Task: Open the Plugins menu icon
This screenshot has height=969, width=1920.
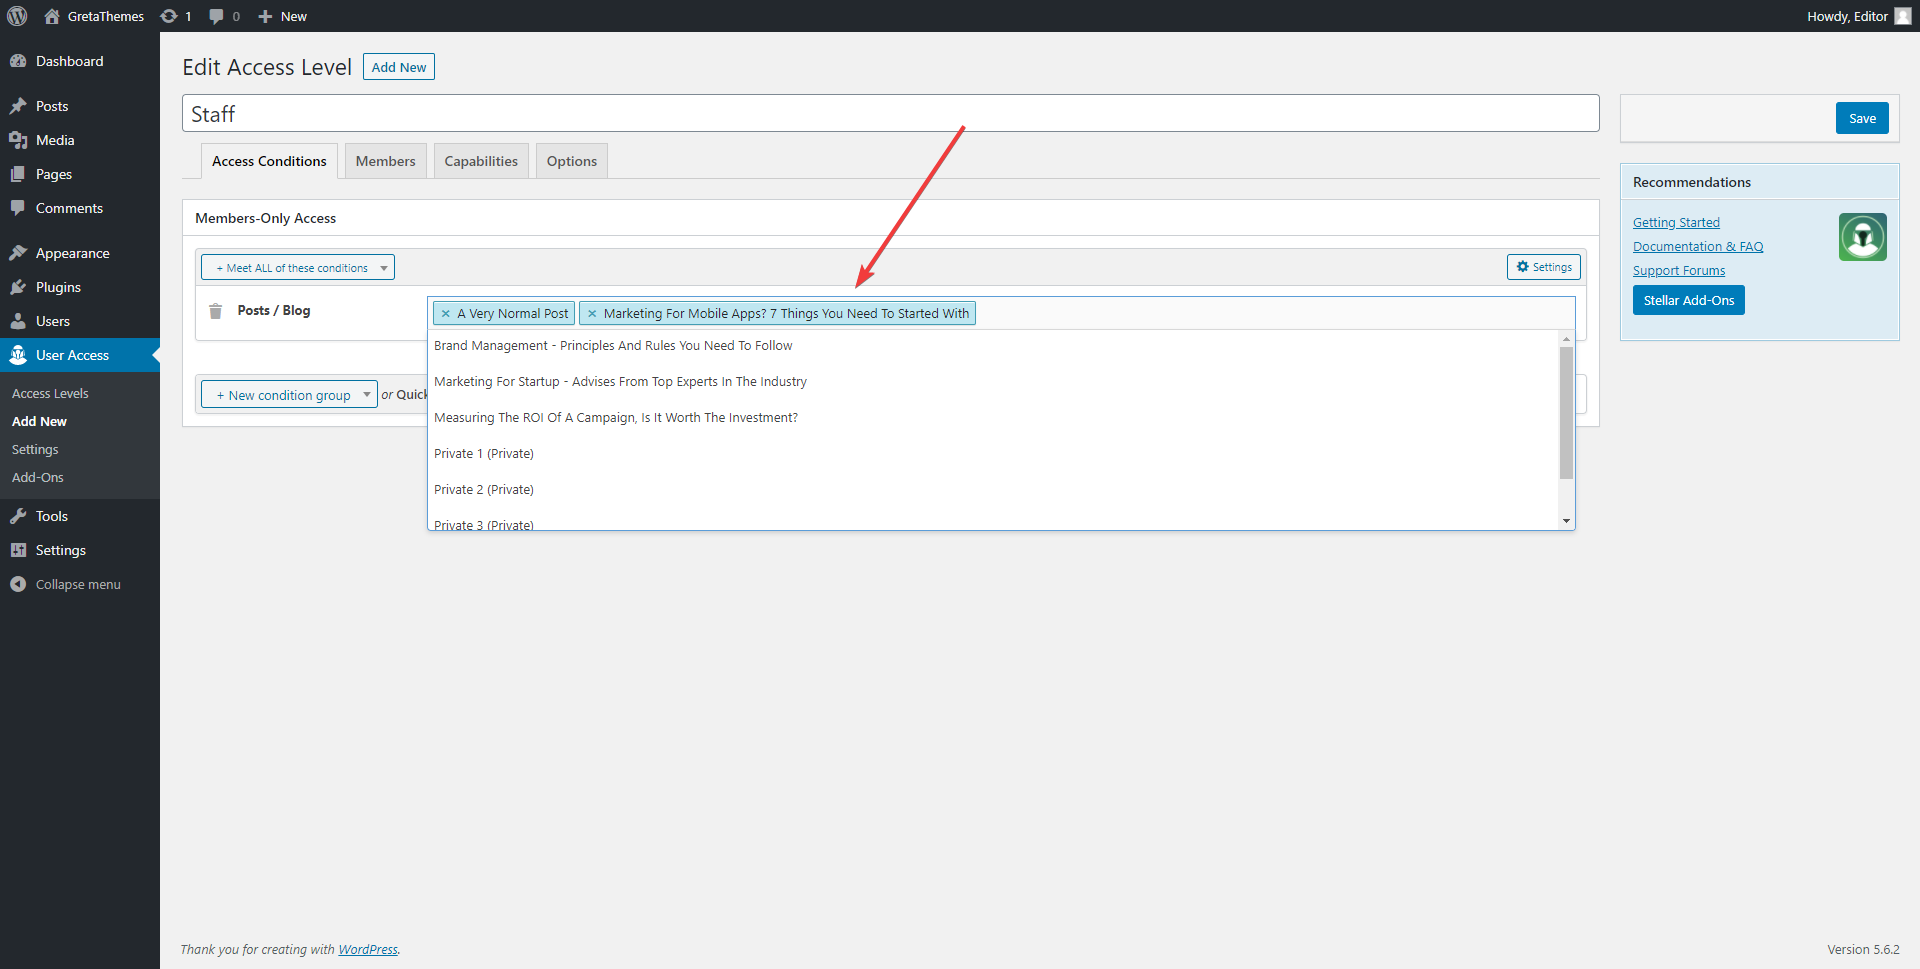Action: pyautogui.click(x=18, y=287)
